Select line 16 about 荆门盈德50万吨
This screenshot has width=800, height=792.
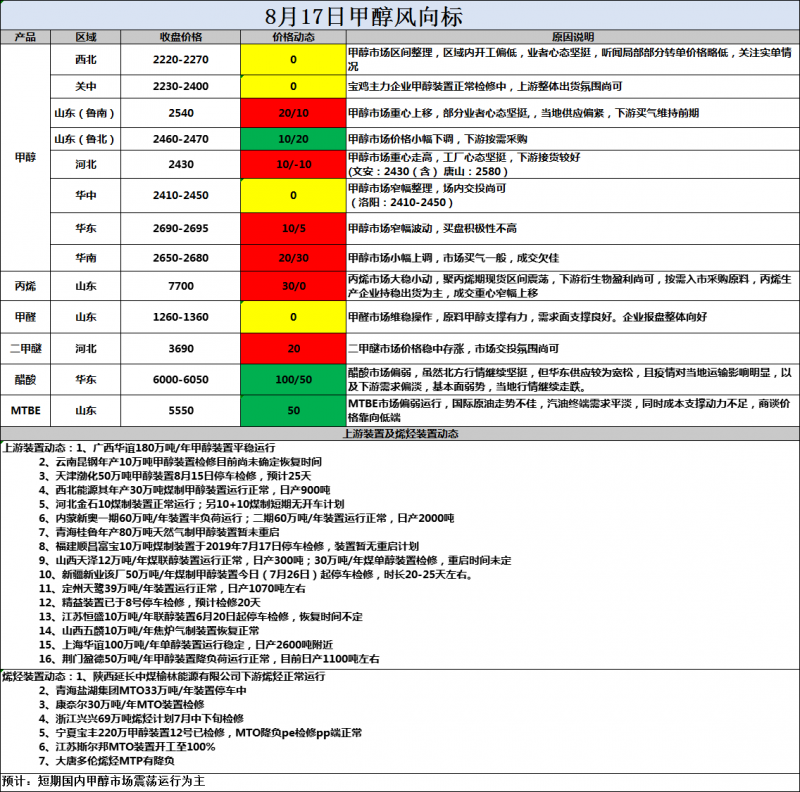click(x=209, y=659)
